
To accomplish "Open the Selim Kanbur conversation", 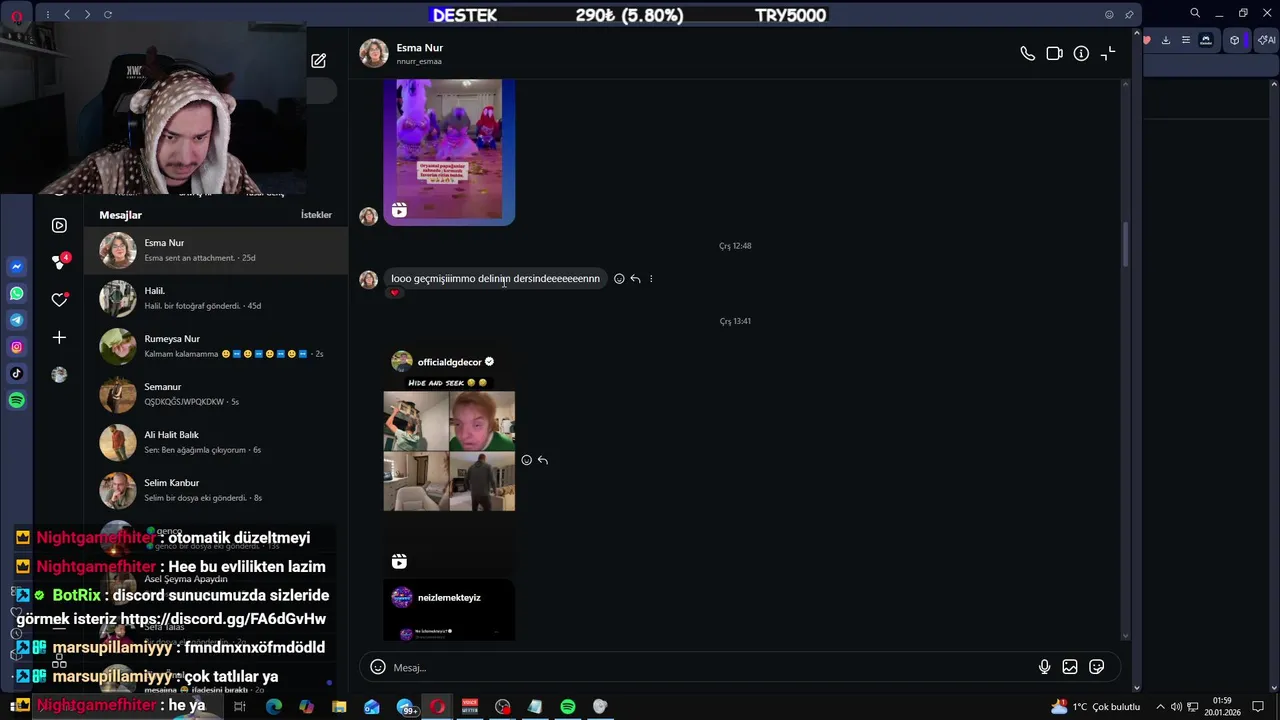I will click(216, 490).
